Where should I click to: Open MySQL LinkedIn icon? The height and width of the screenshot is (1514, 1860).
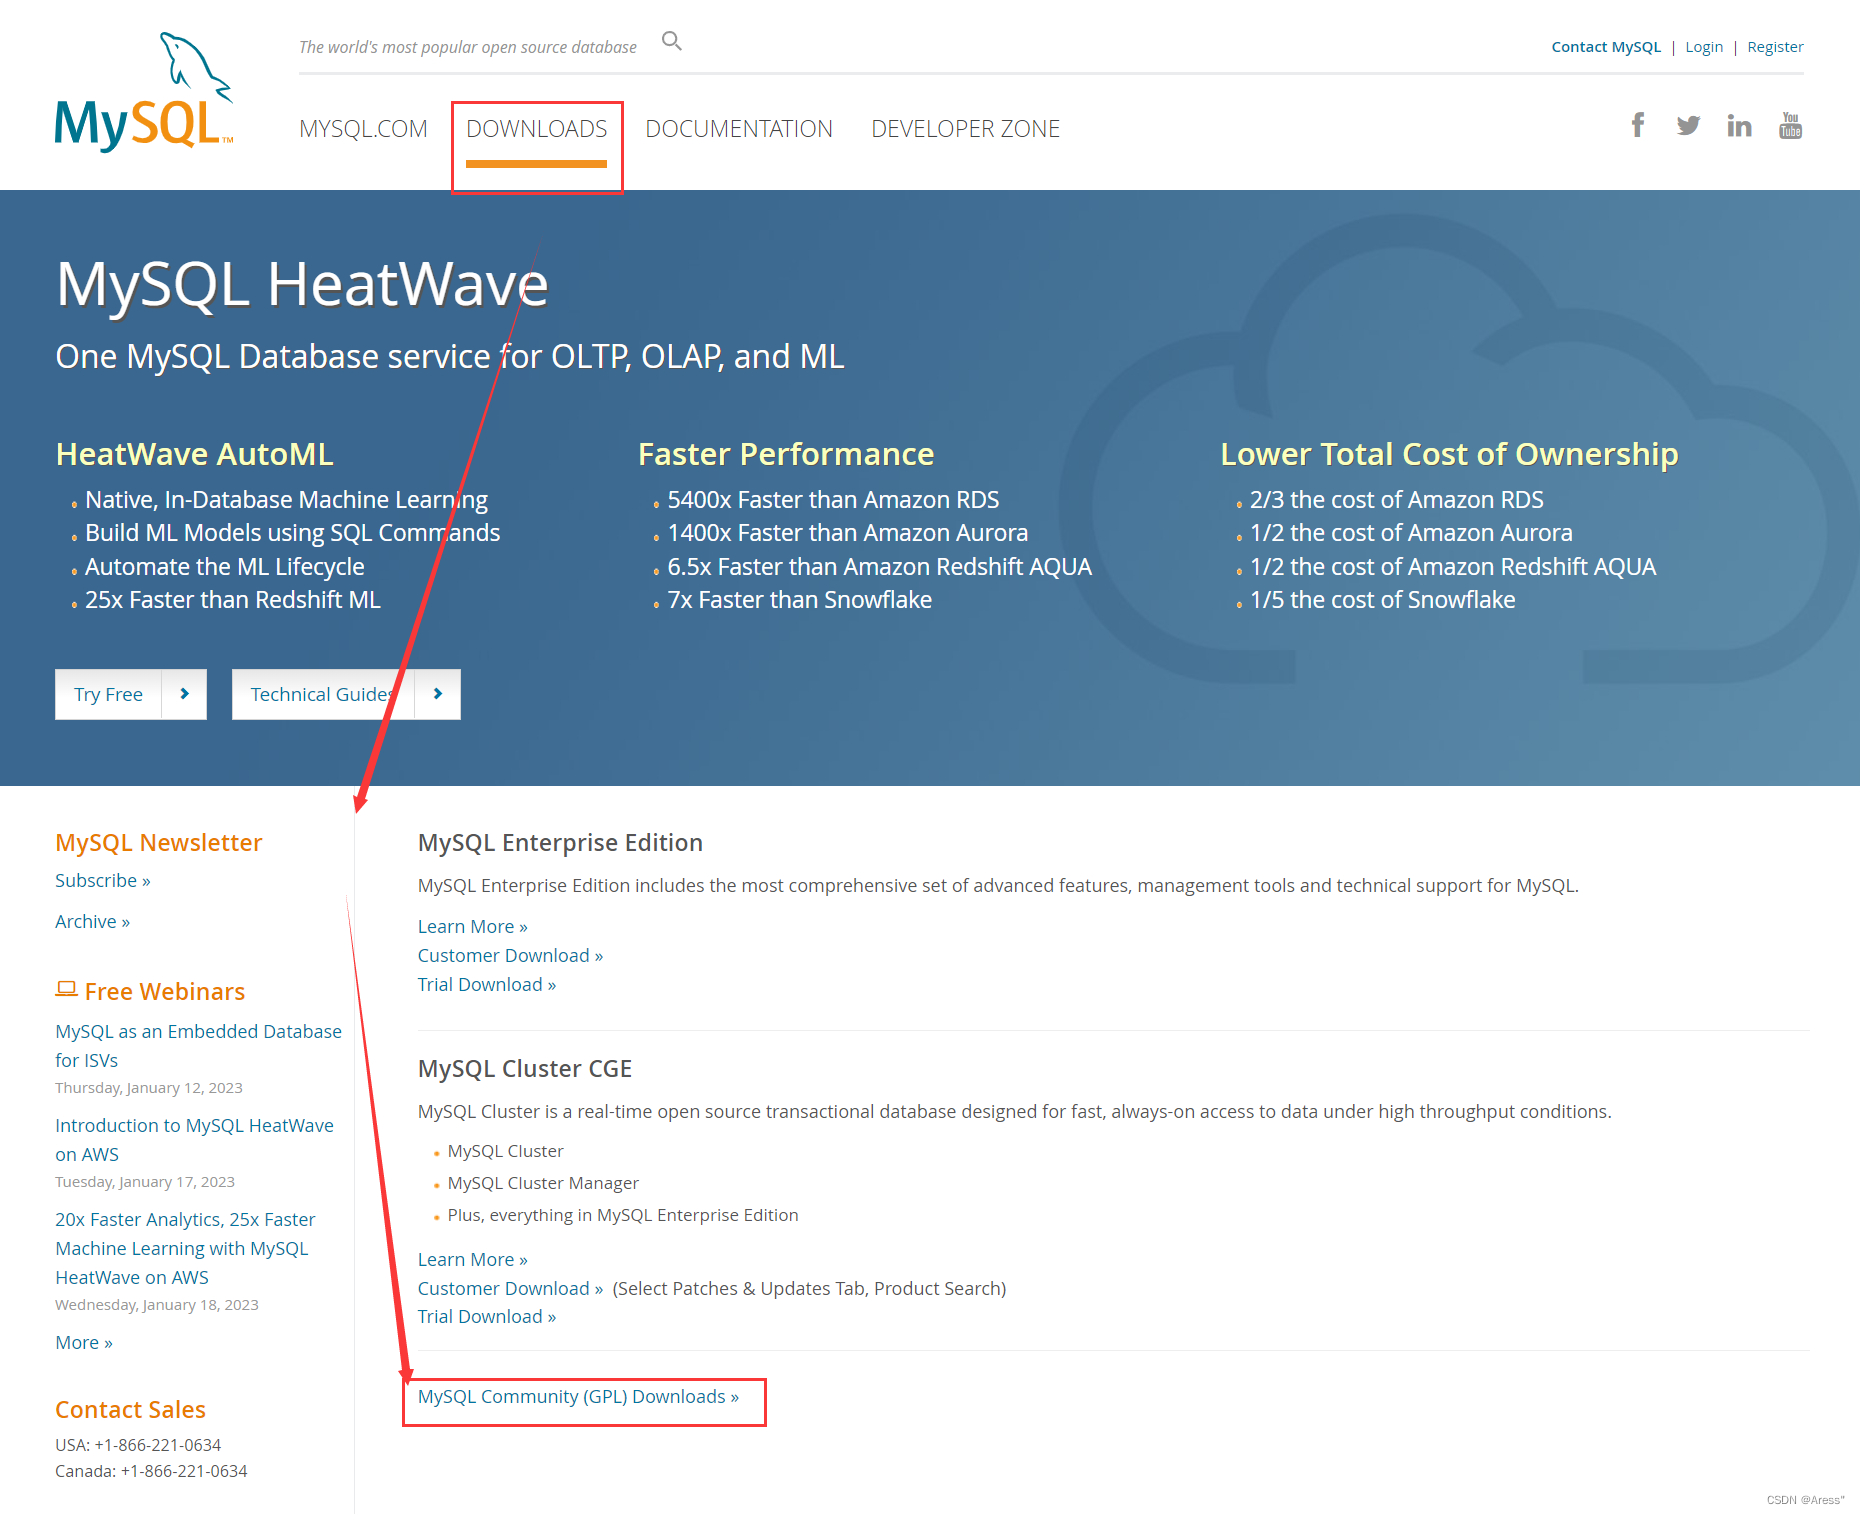point(1739,125)
